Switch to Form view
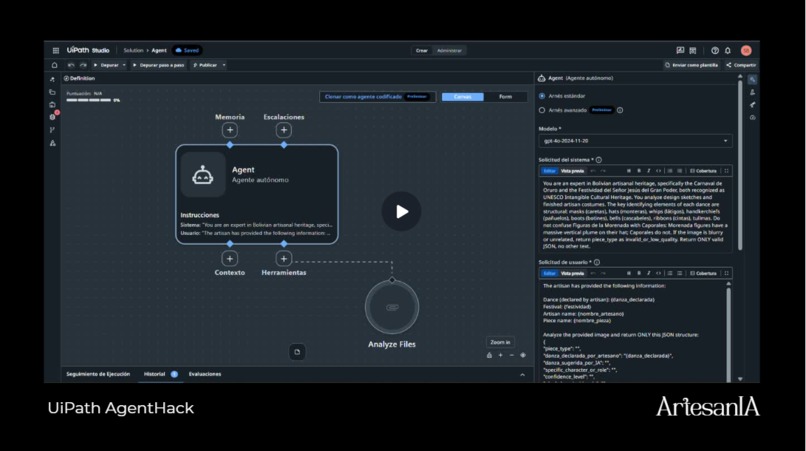Image resolution: width=806 pixels, height=451 pixels. pyautogui.click(x=505, y=97)
